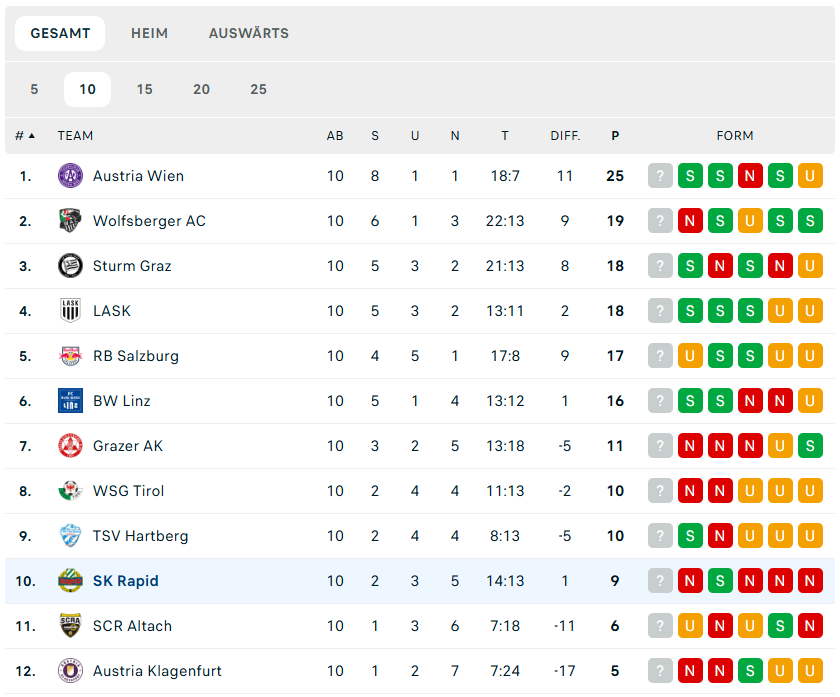Switch to the AUSWÄRTS tab
Screen dimensions: 840x697
[249, 33]
